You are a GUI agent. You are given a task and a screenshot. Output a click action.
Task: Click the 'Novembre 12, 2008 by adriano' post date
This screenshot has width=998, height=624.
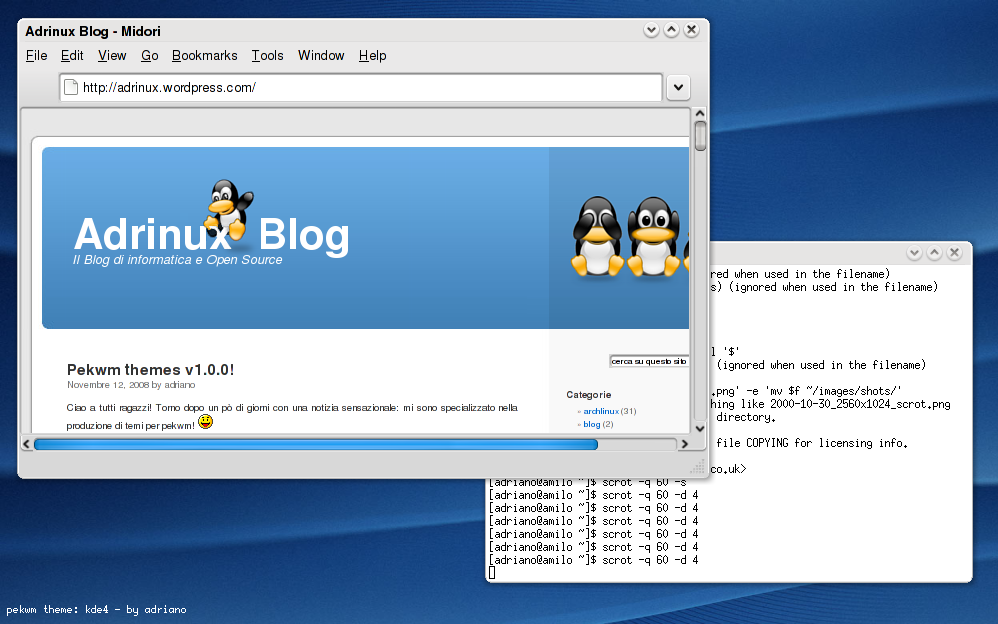131,385
